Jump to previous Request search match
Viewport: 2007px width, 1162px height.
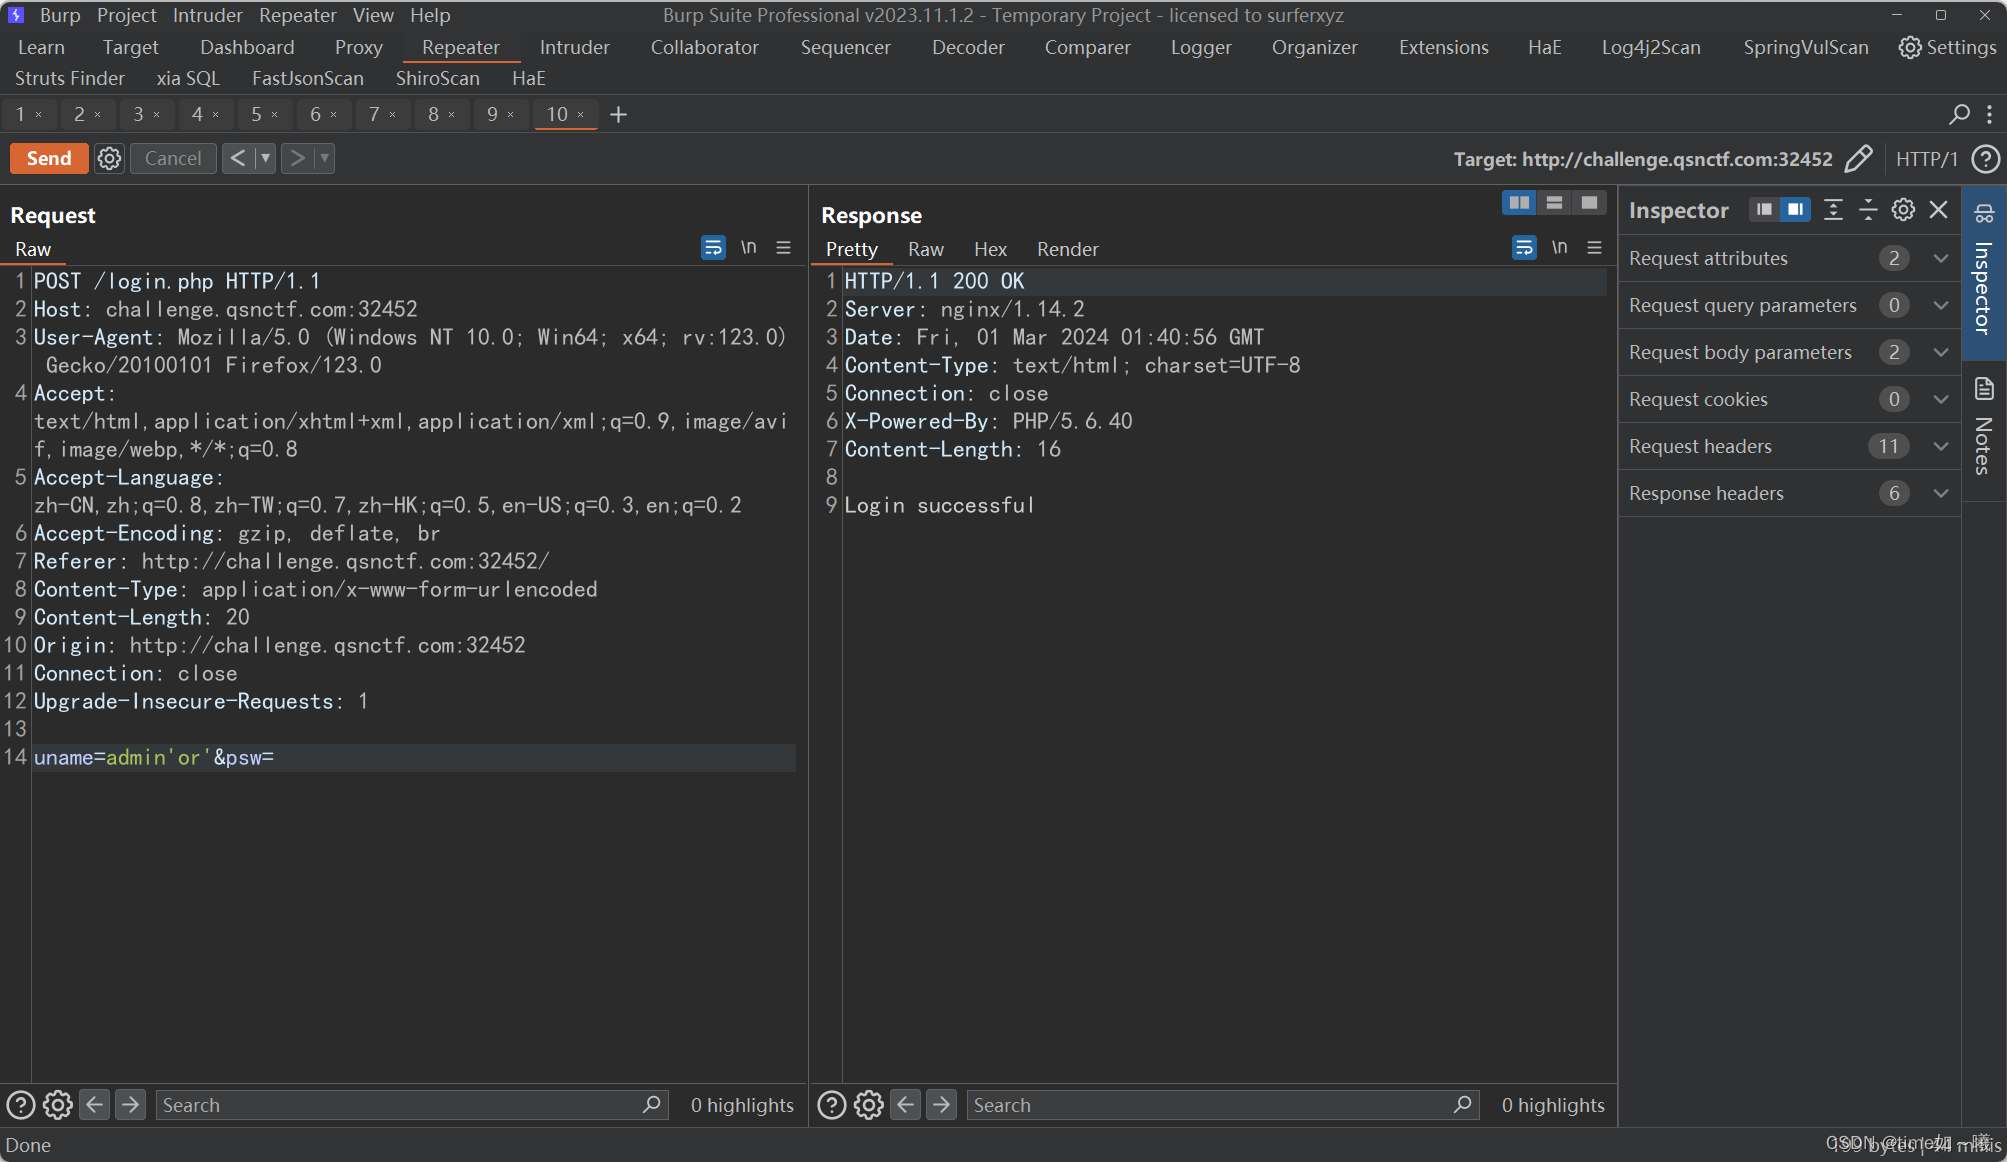pyautogui.click(x=95, y=1105)
